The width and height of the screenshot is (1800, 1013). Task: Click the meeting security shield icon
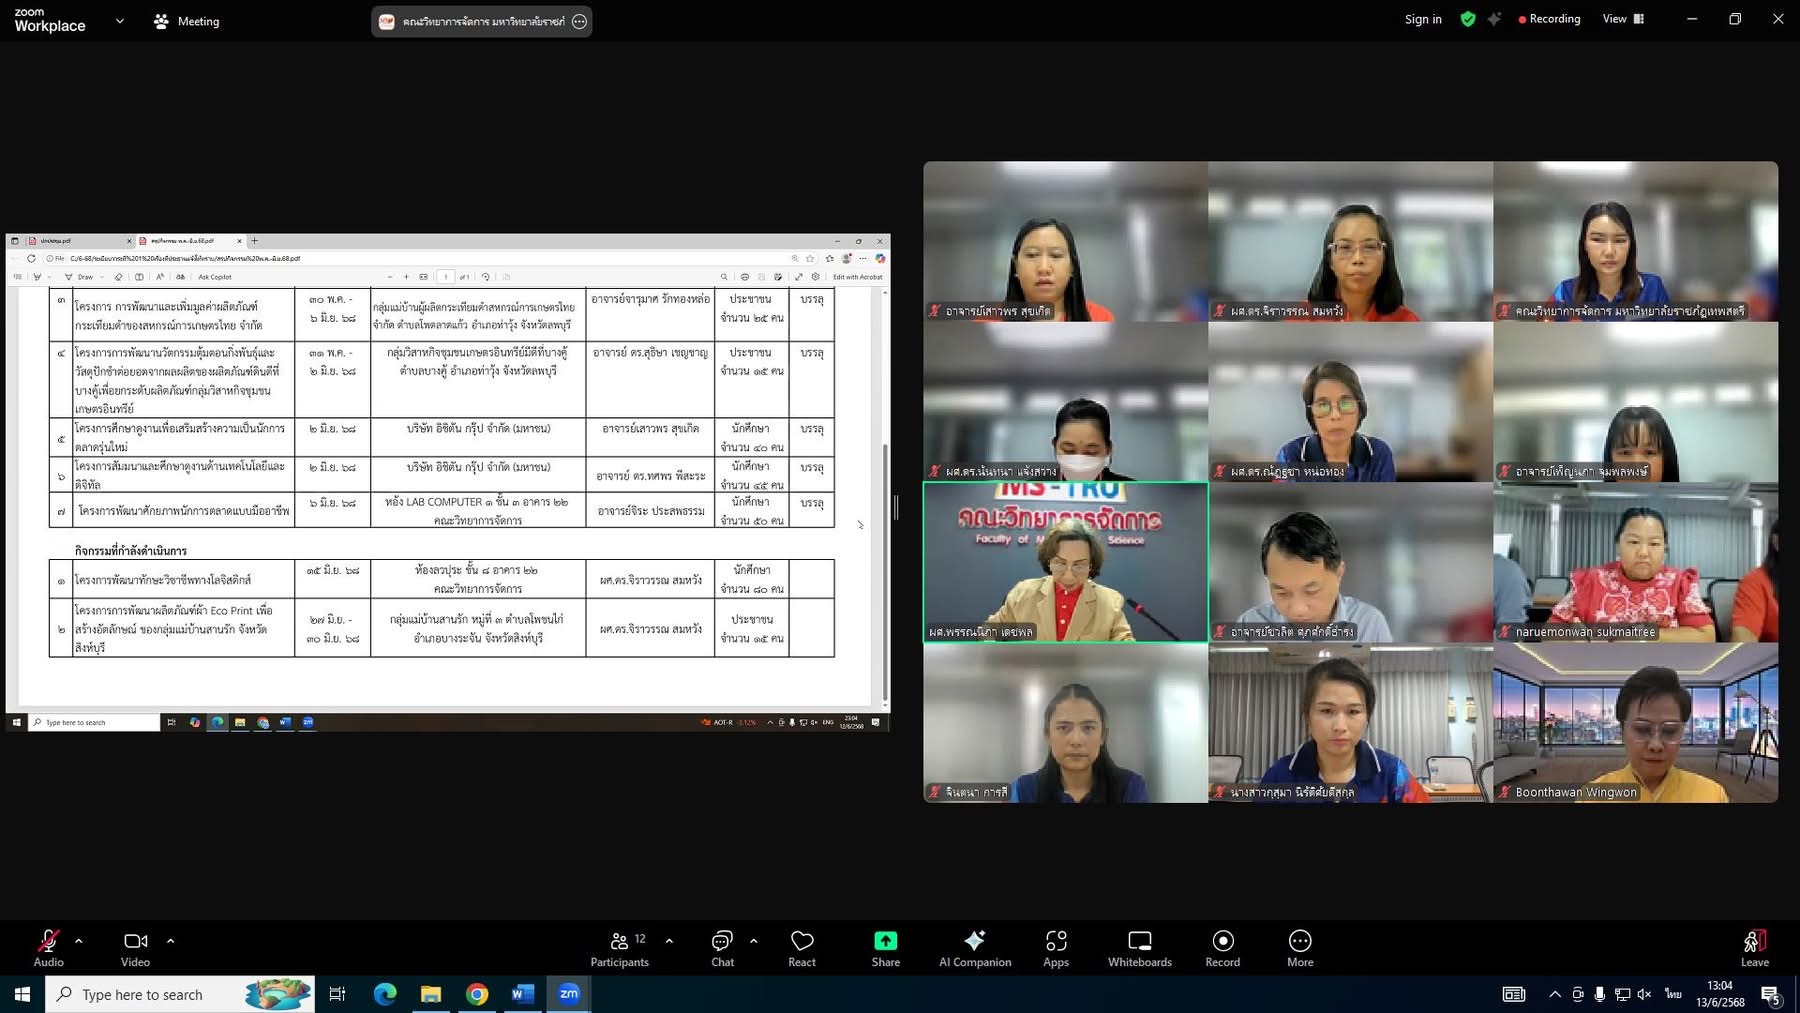(1468, 19)
